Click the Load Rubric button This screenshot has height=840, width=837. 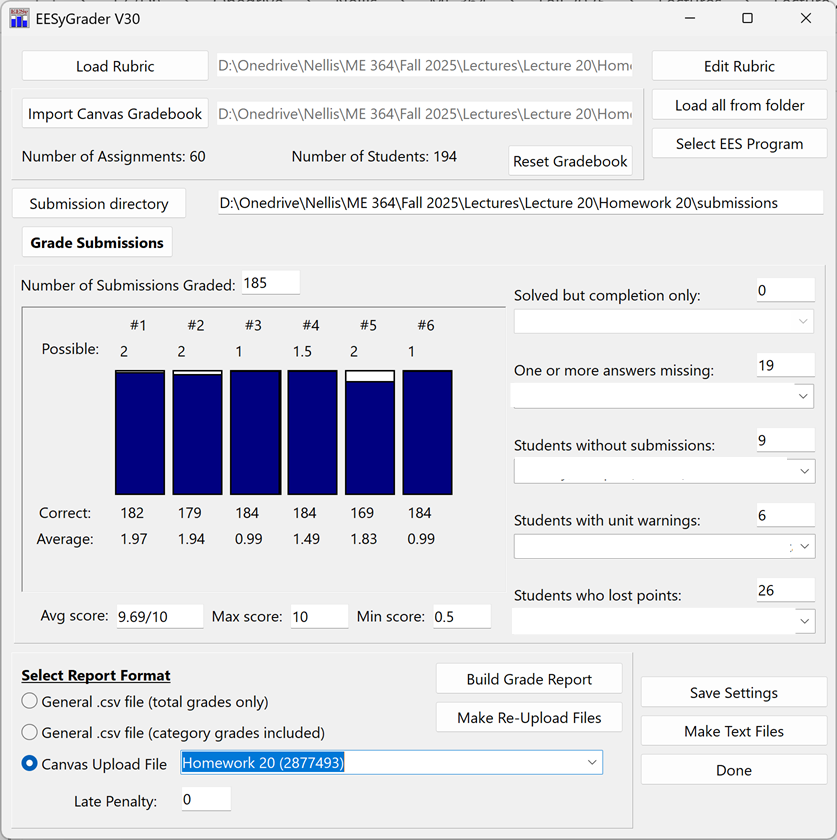point(115,67)
